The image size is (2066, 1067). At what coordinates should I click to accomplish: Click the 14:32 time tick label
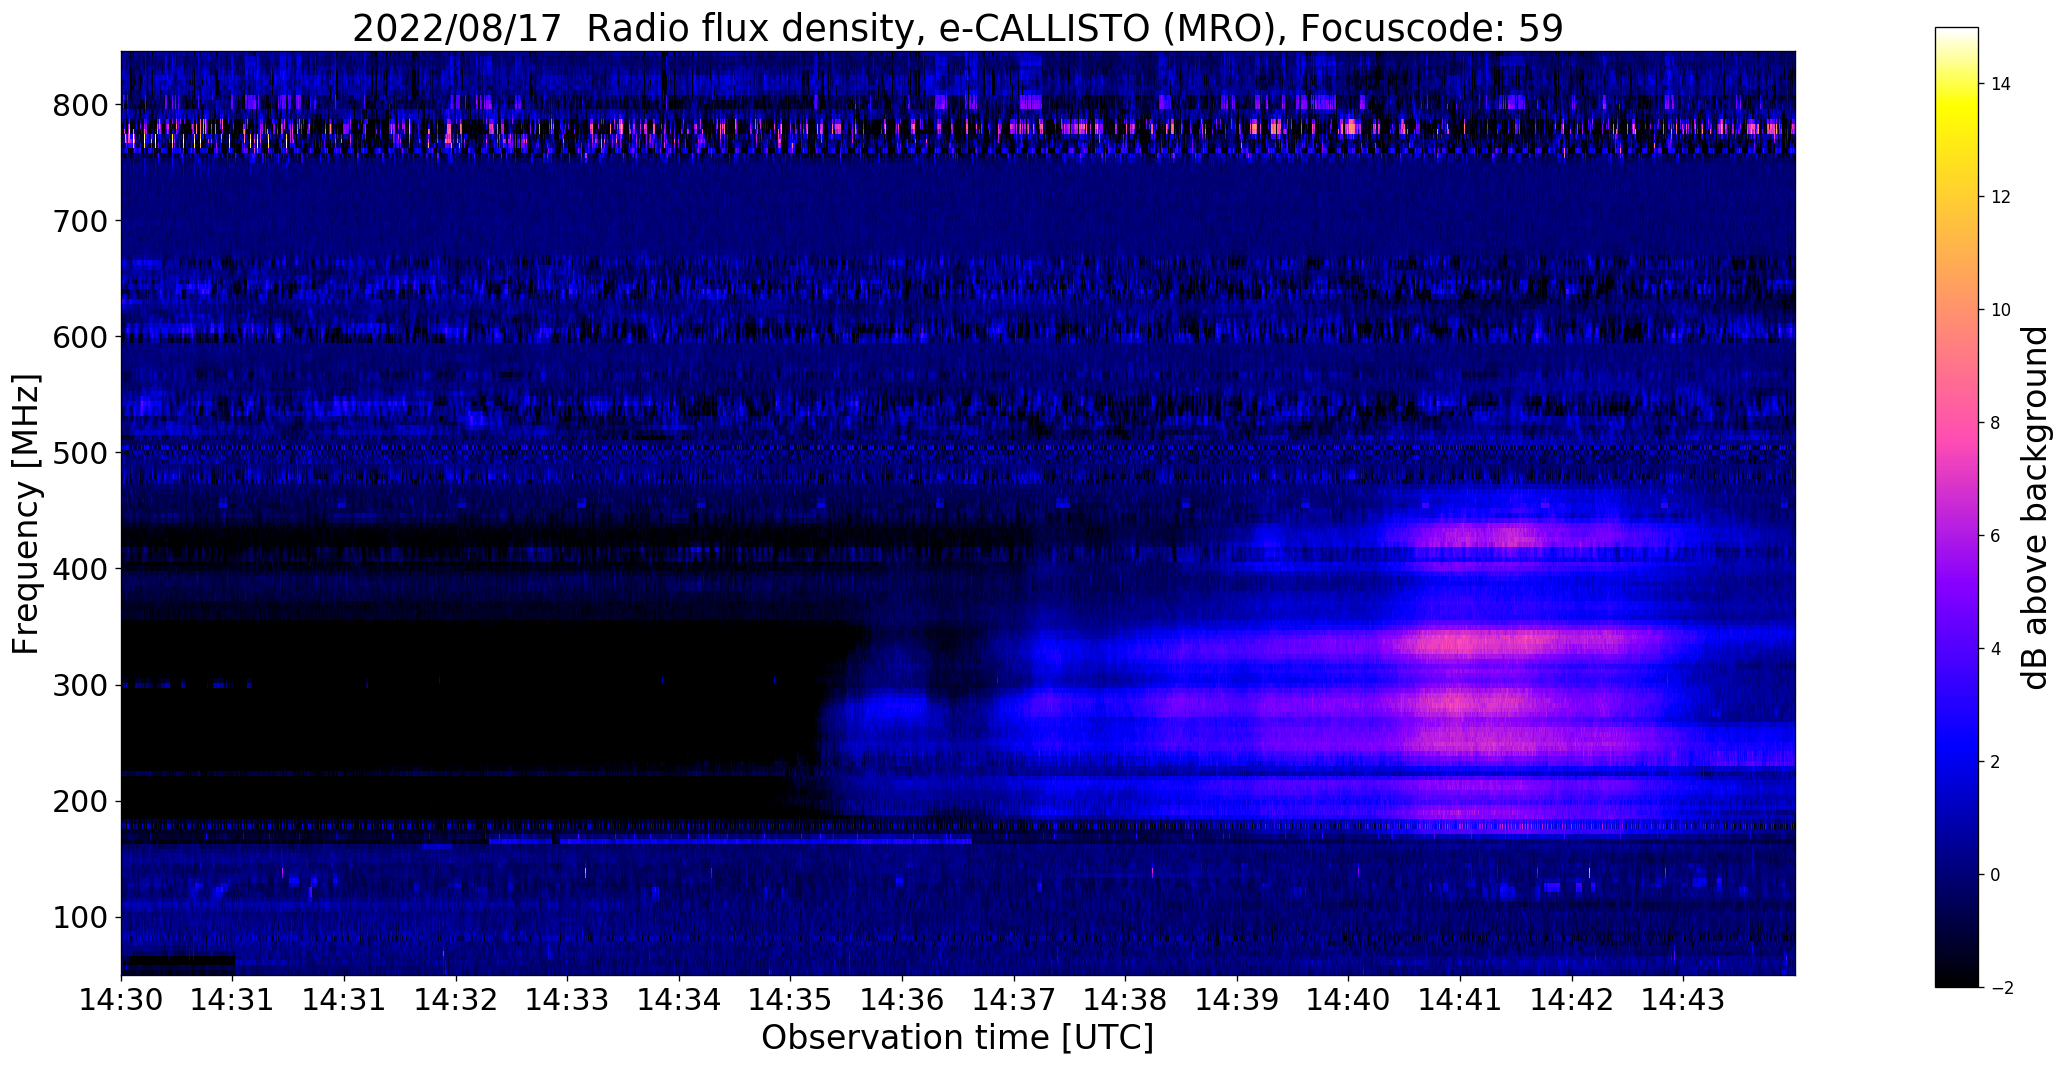(456, 1000)
